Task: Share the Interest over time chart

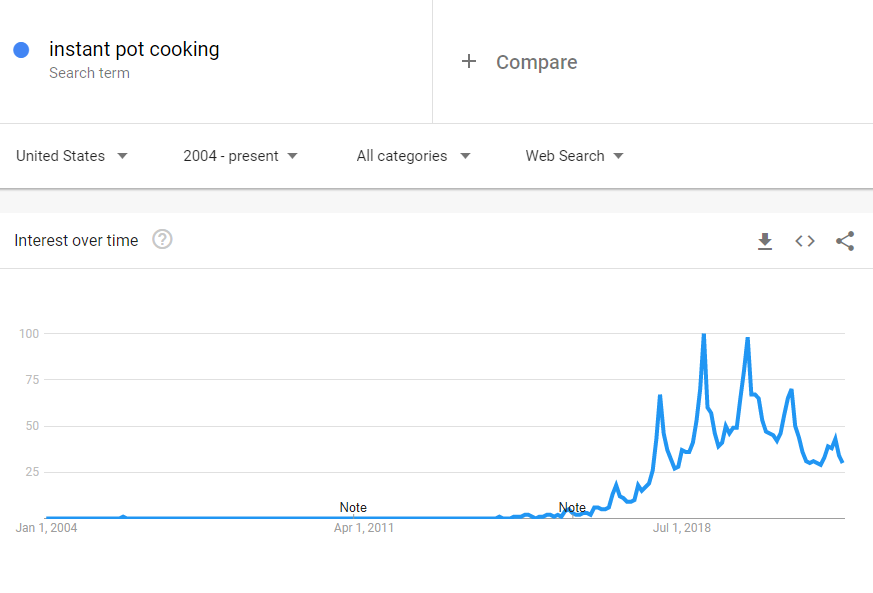Action: coord(845,241)
